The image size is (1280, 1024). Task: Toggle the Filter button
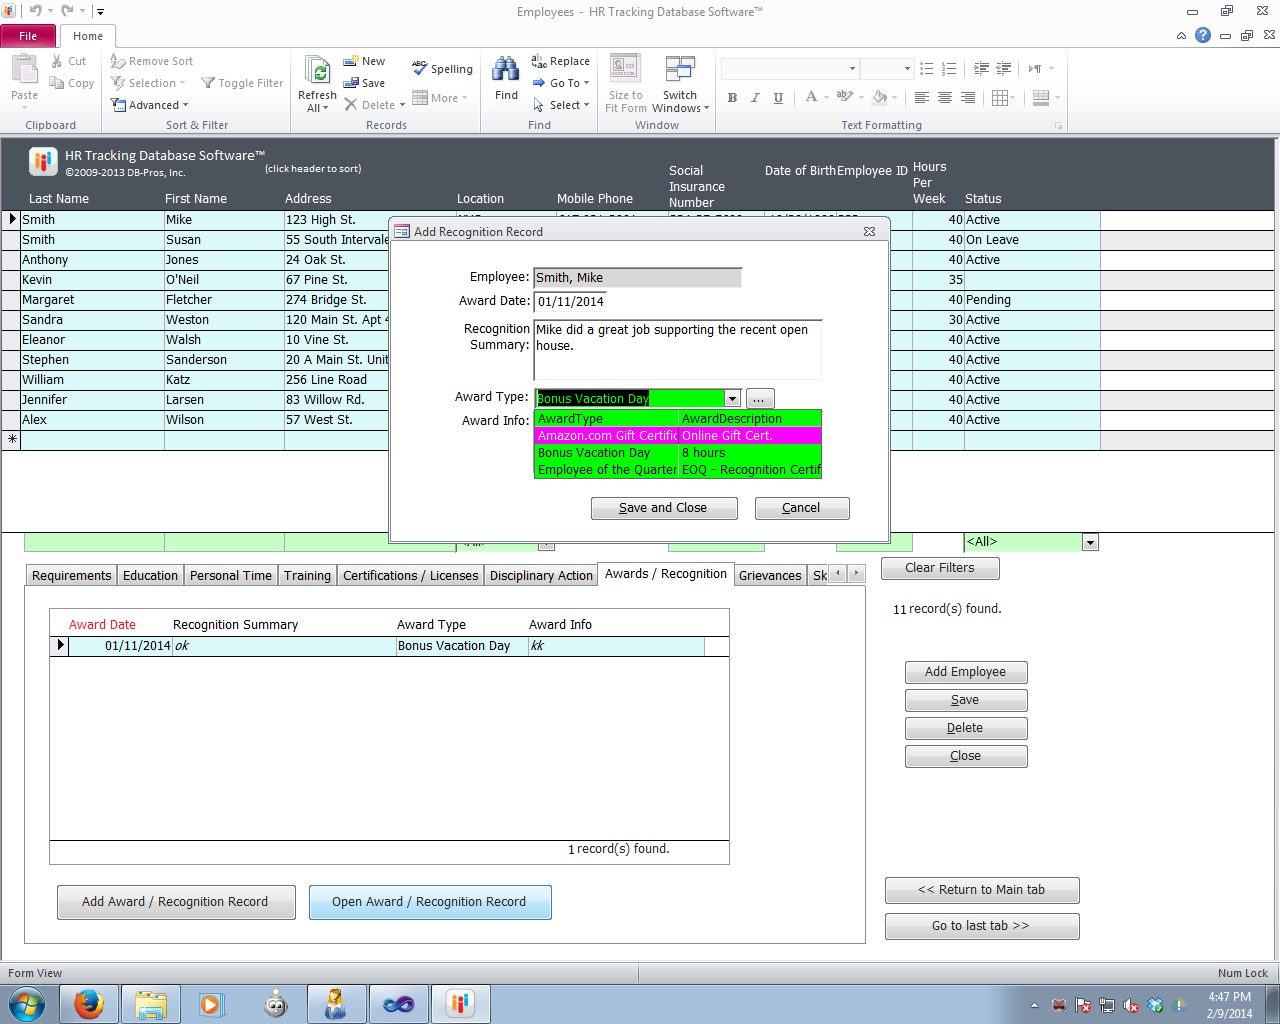pos(242,83)
